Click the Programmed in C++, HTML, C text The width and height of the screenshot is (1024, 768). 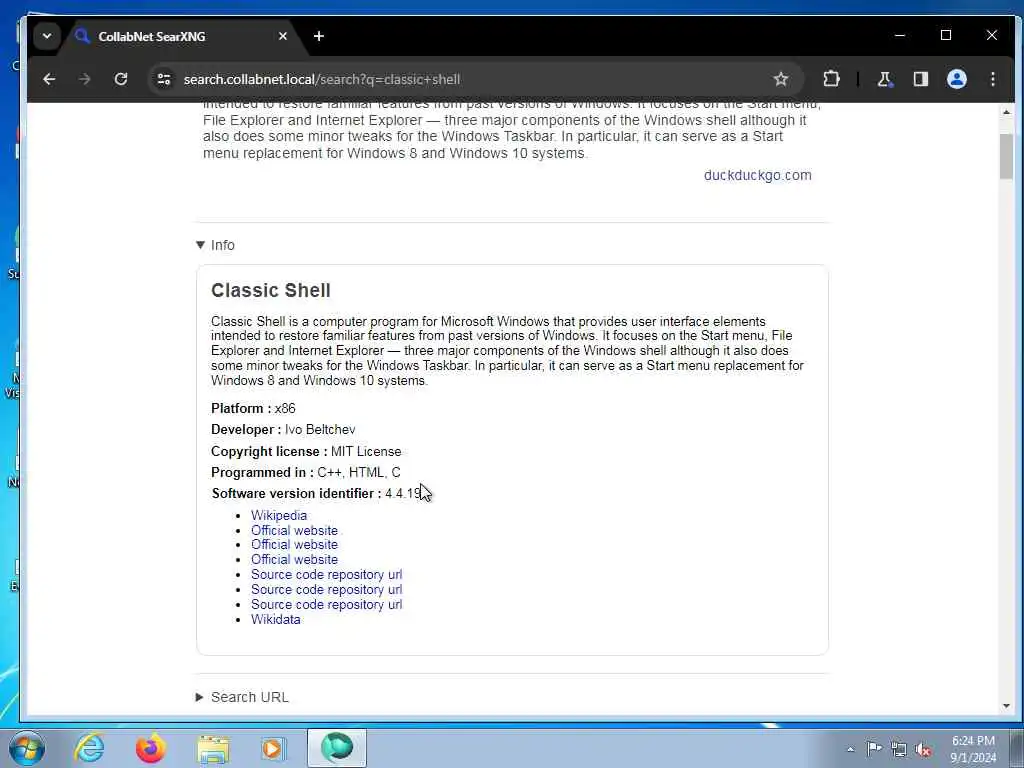[359, 472]
